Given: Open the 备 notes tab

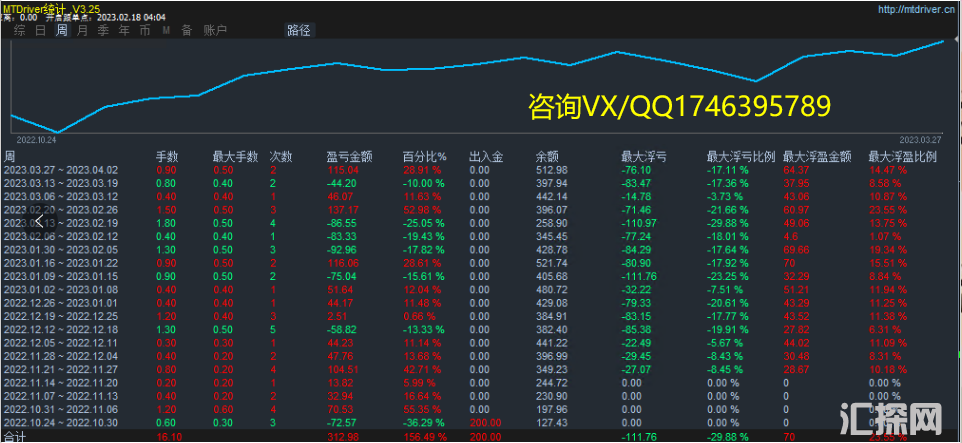Looking at the screenshot, I should [x=186, y=30].
